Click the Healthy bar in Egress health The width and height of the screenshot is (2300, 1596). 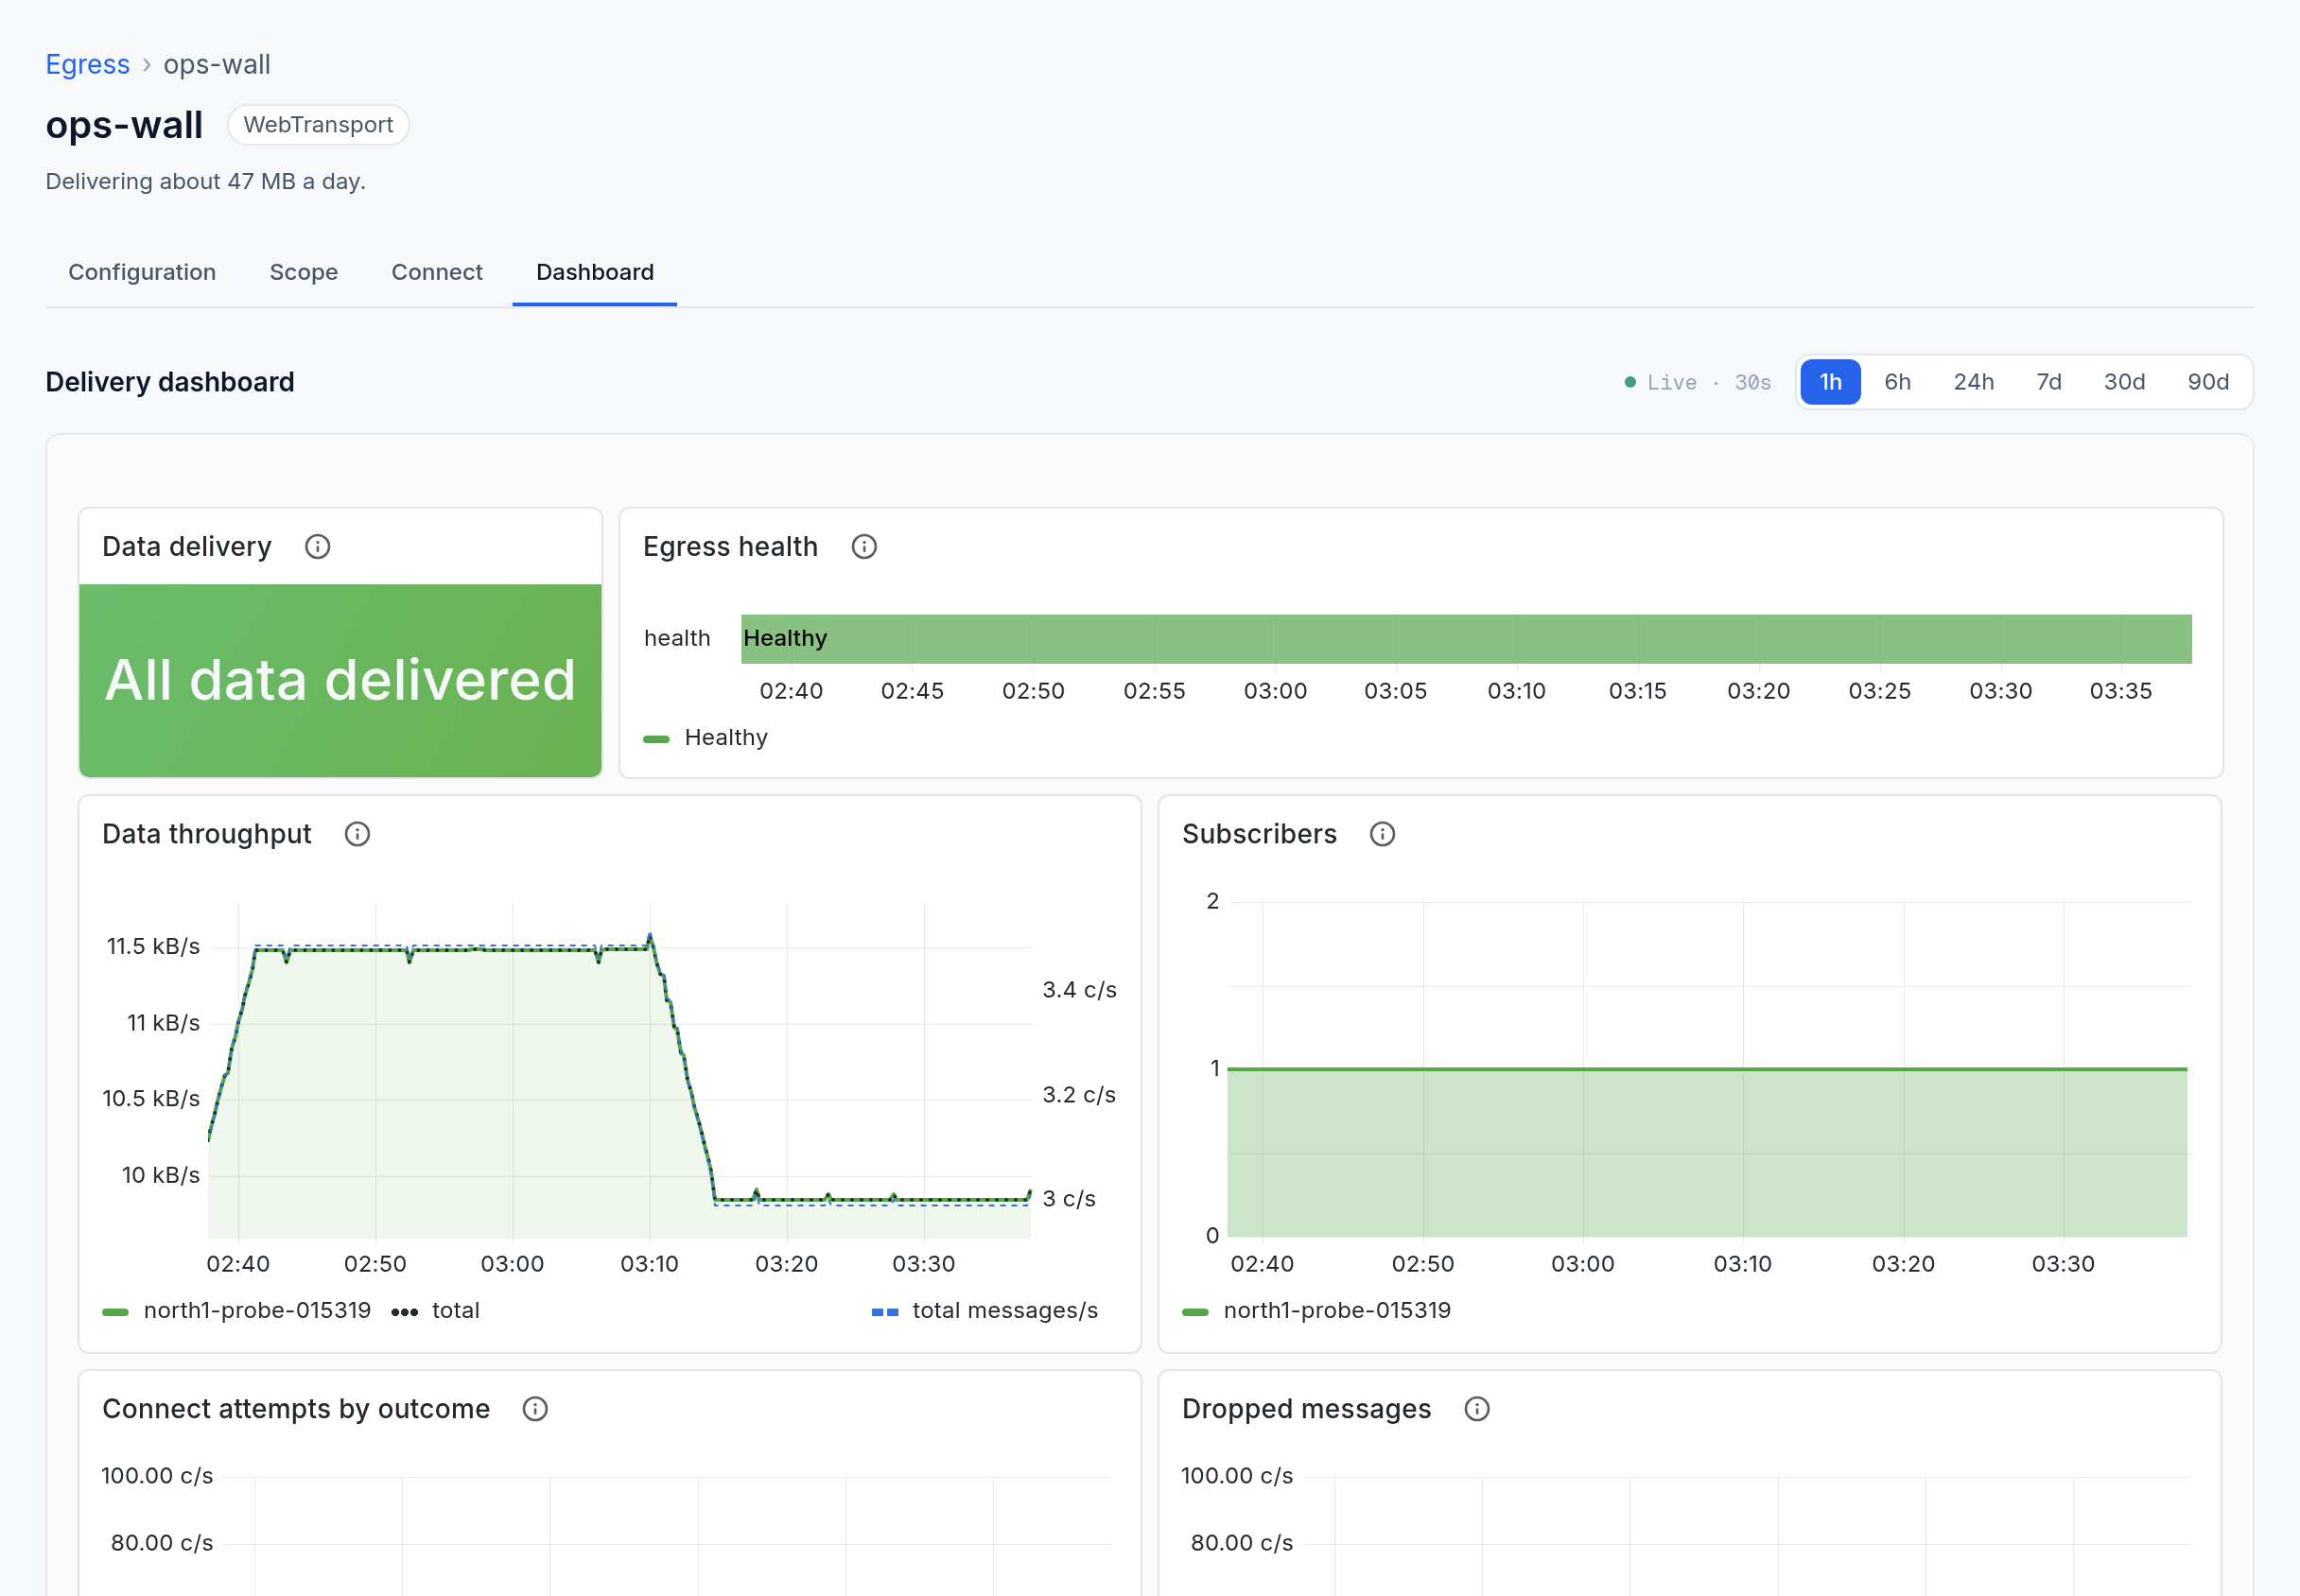[1466, 639]
